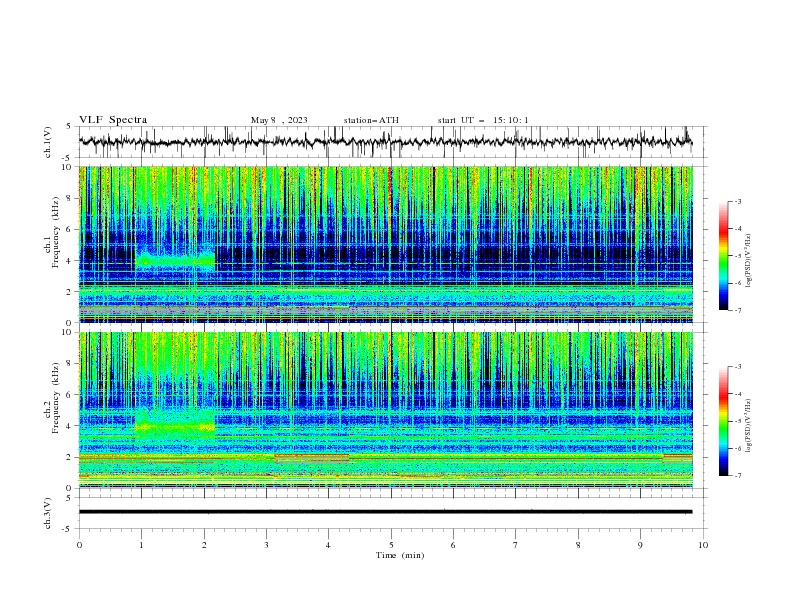Click the "Time (min)" axis label
The height and width of the screenshot is (612, 792).
coord(400,555)
